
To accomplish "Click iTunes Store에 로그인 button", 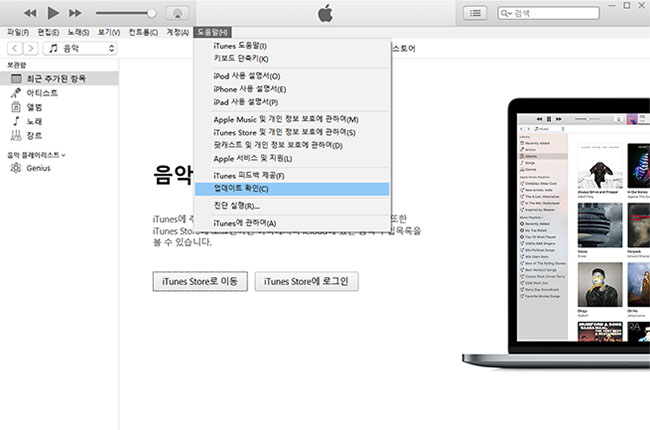I will (306, 281).
